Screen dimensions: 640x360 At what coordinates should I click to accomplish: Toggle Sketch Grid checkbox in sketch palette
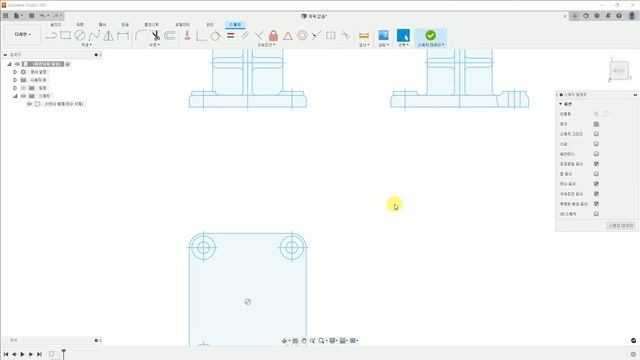tap(596, 134)
